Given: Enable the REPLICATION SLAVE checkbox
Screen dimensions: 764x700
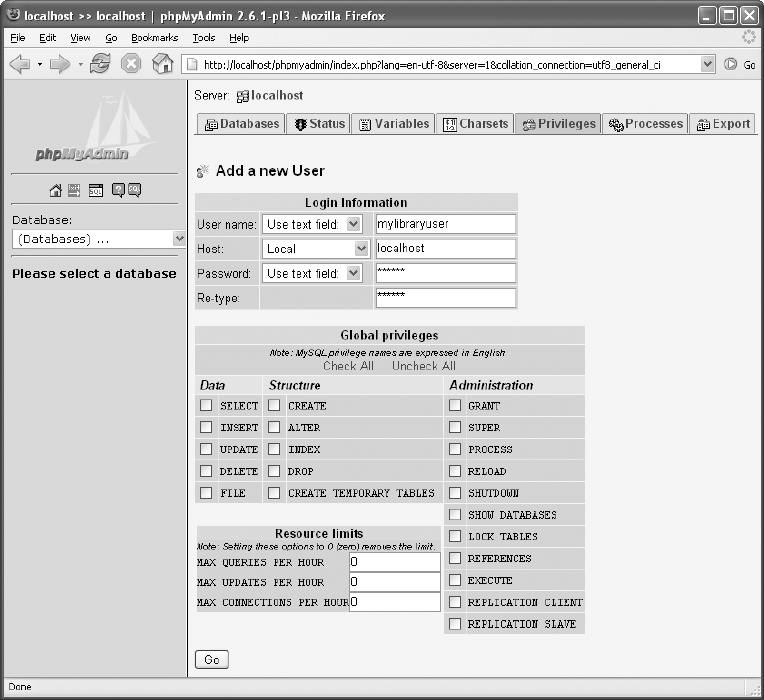Looking at the screenshot, I should tap(455, 624).
